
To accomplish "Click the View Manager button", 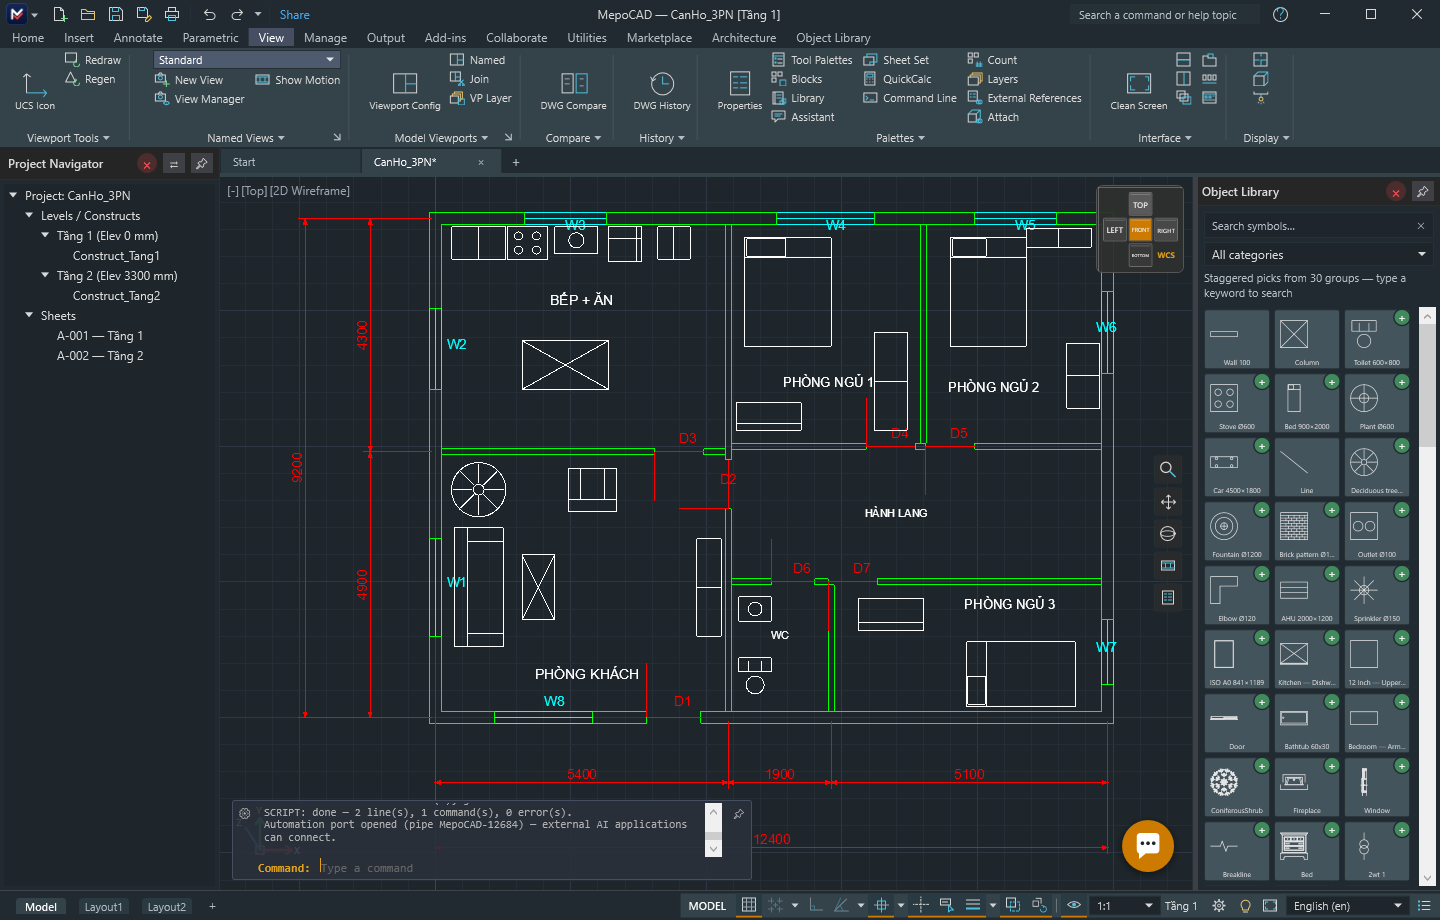I will 200,99.
